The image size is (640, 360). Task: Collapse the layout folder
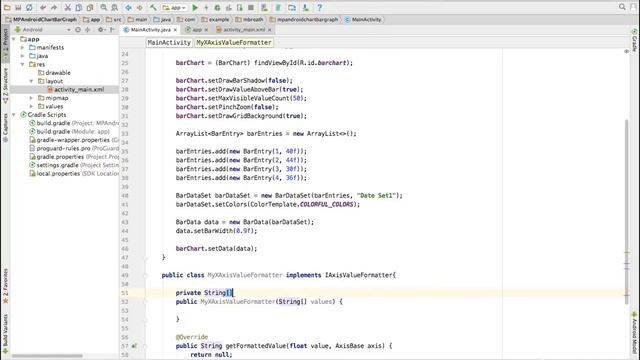(31, 81)
